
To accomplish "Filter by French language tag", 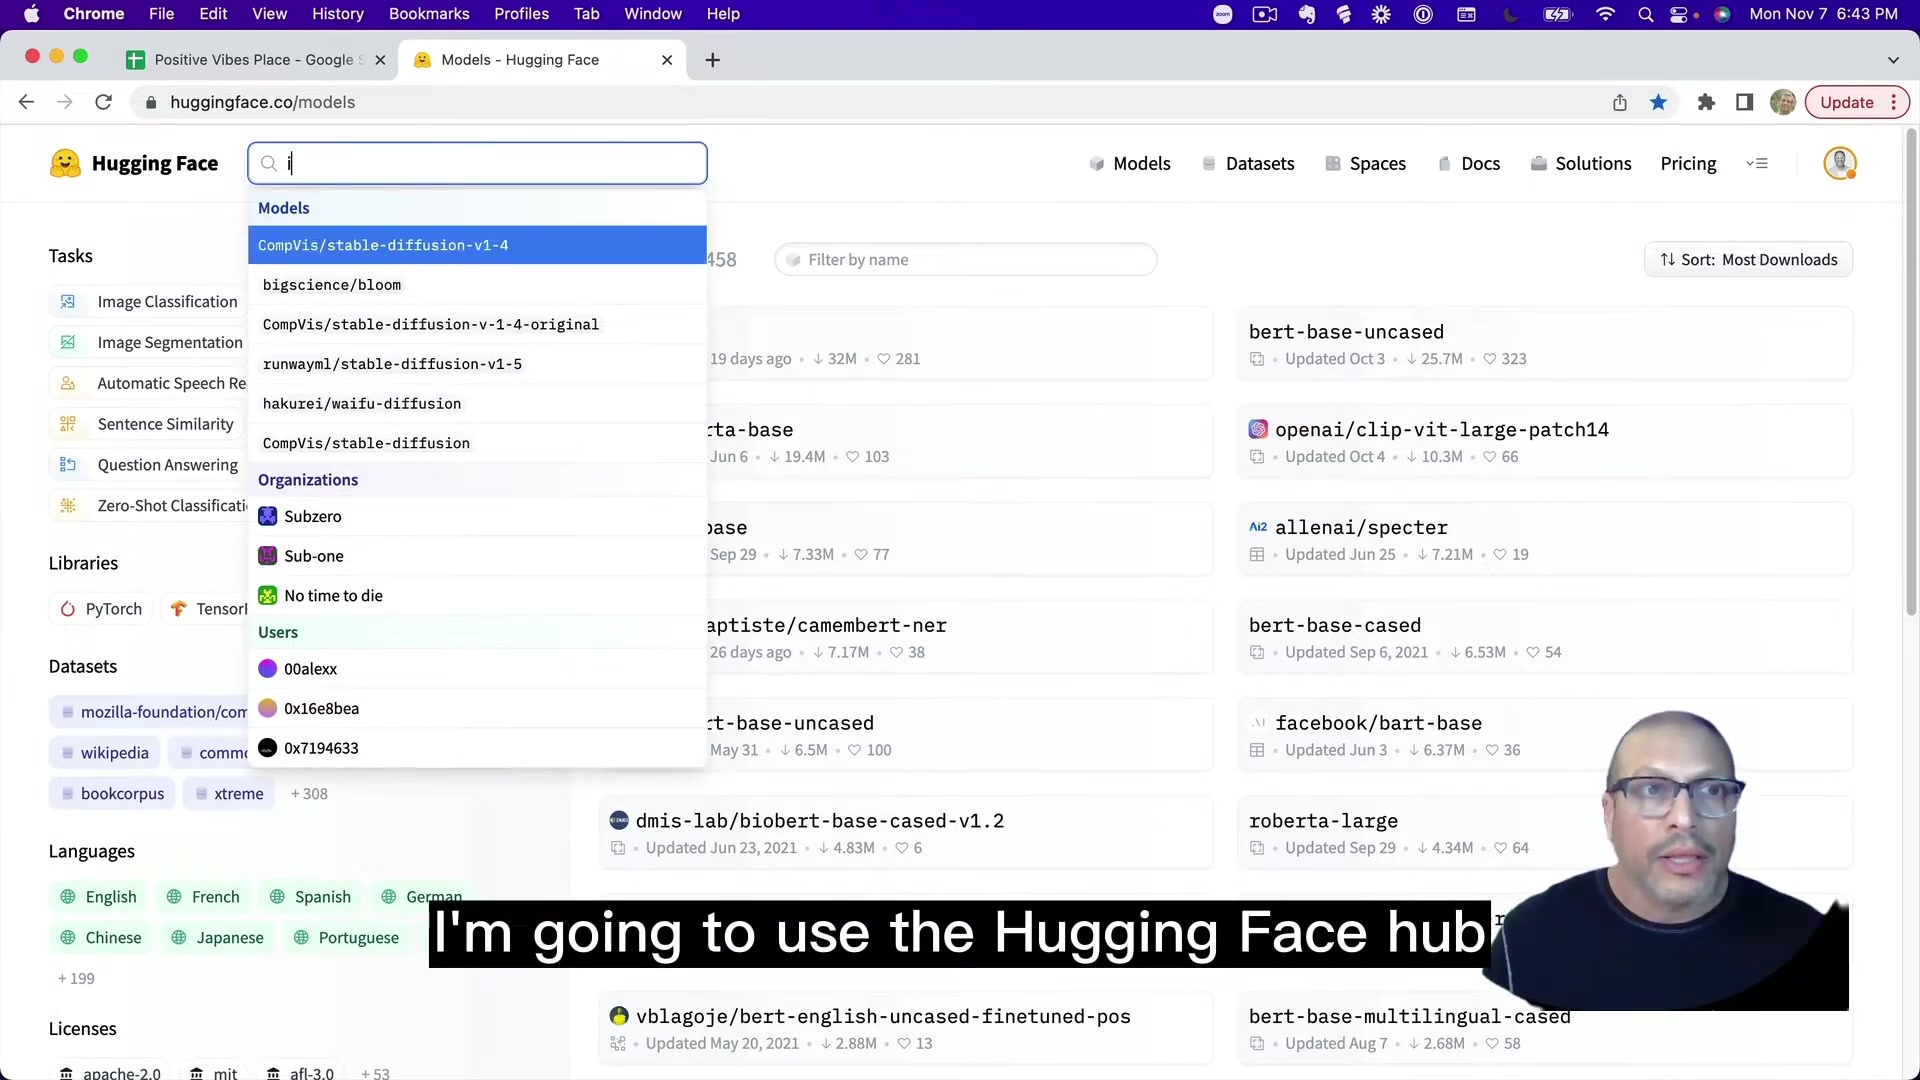I will point(203,897).
